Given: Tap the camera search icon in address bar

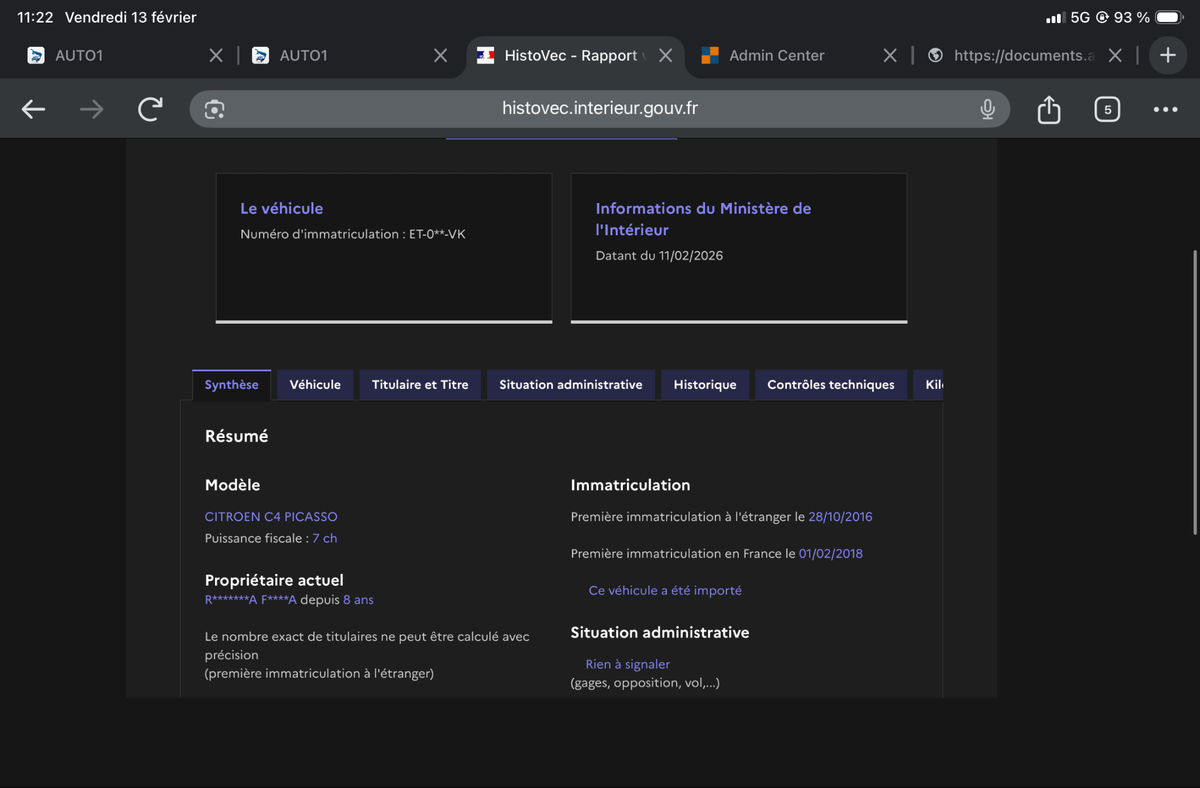Looking at the screenshot, I should [214, 110].
